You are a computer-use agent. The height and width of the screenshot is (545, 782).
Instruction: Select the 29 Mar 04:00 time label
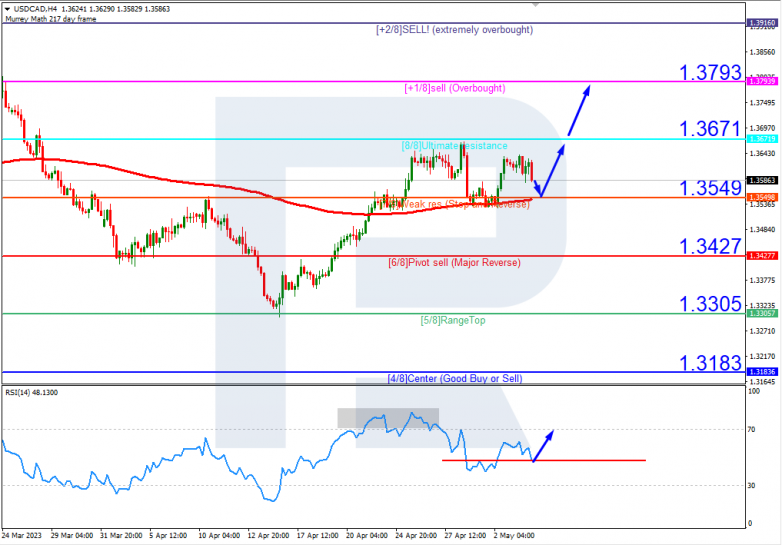tap(72, 536)
